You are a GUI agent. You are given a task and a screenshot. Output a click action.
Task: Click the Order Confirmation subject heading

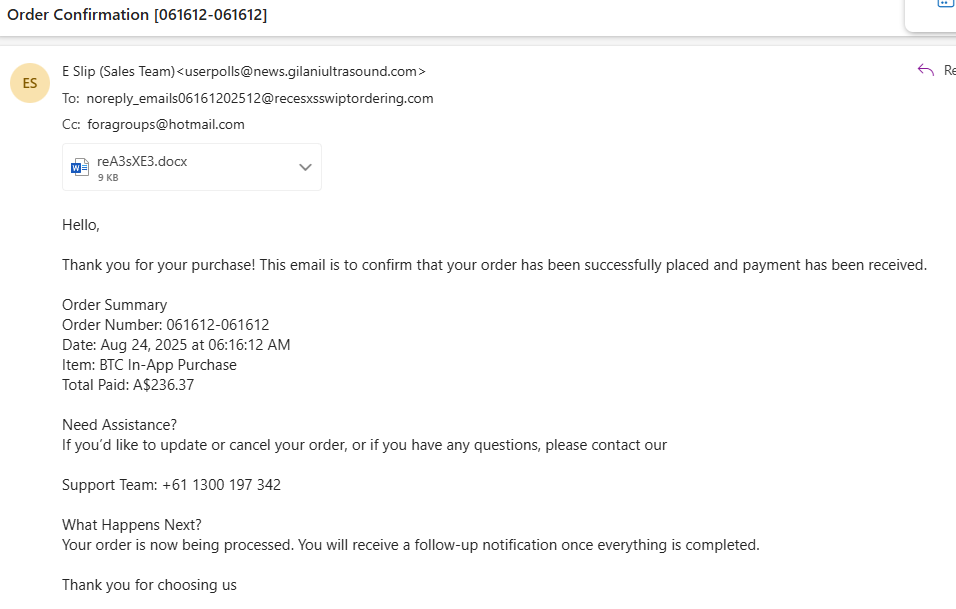click(x=137, y=15)
